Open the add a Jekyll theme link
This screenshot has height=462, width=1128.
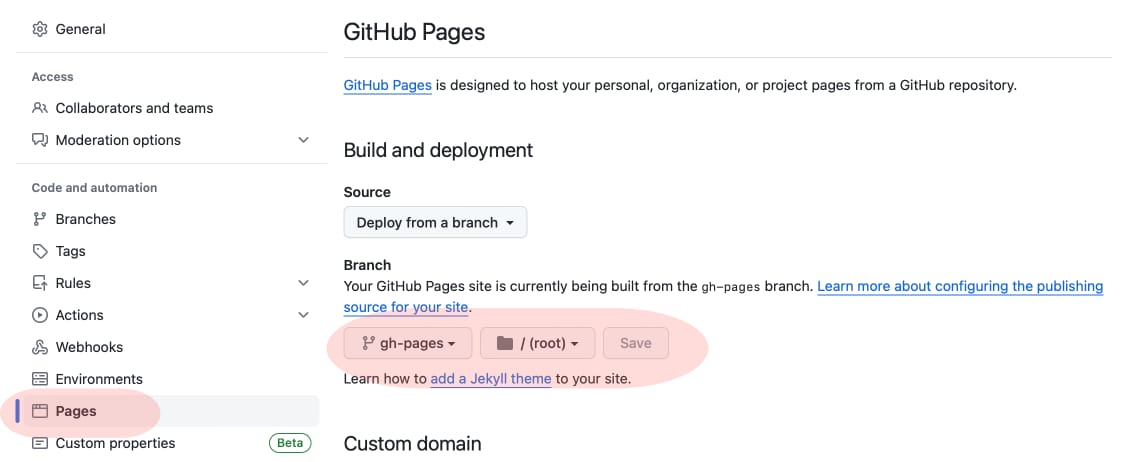491,379
